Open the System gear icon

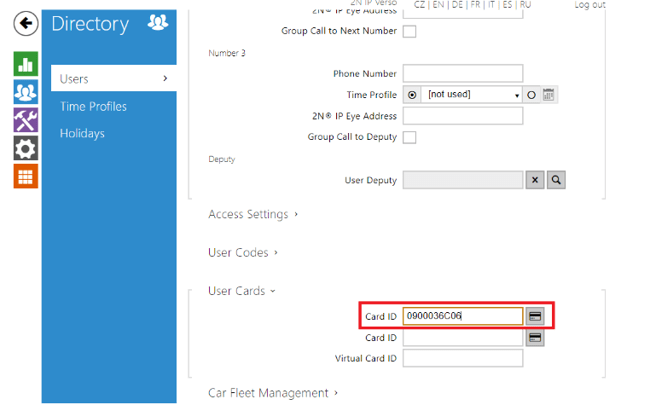tap(26, 148)
